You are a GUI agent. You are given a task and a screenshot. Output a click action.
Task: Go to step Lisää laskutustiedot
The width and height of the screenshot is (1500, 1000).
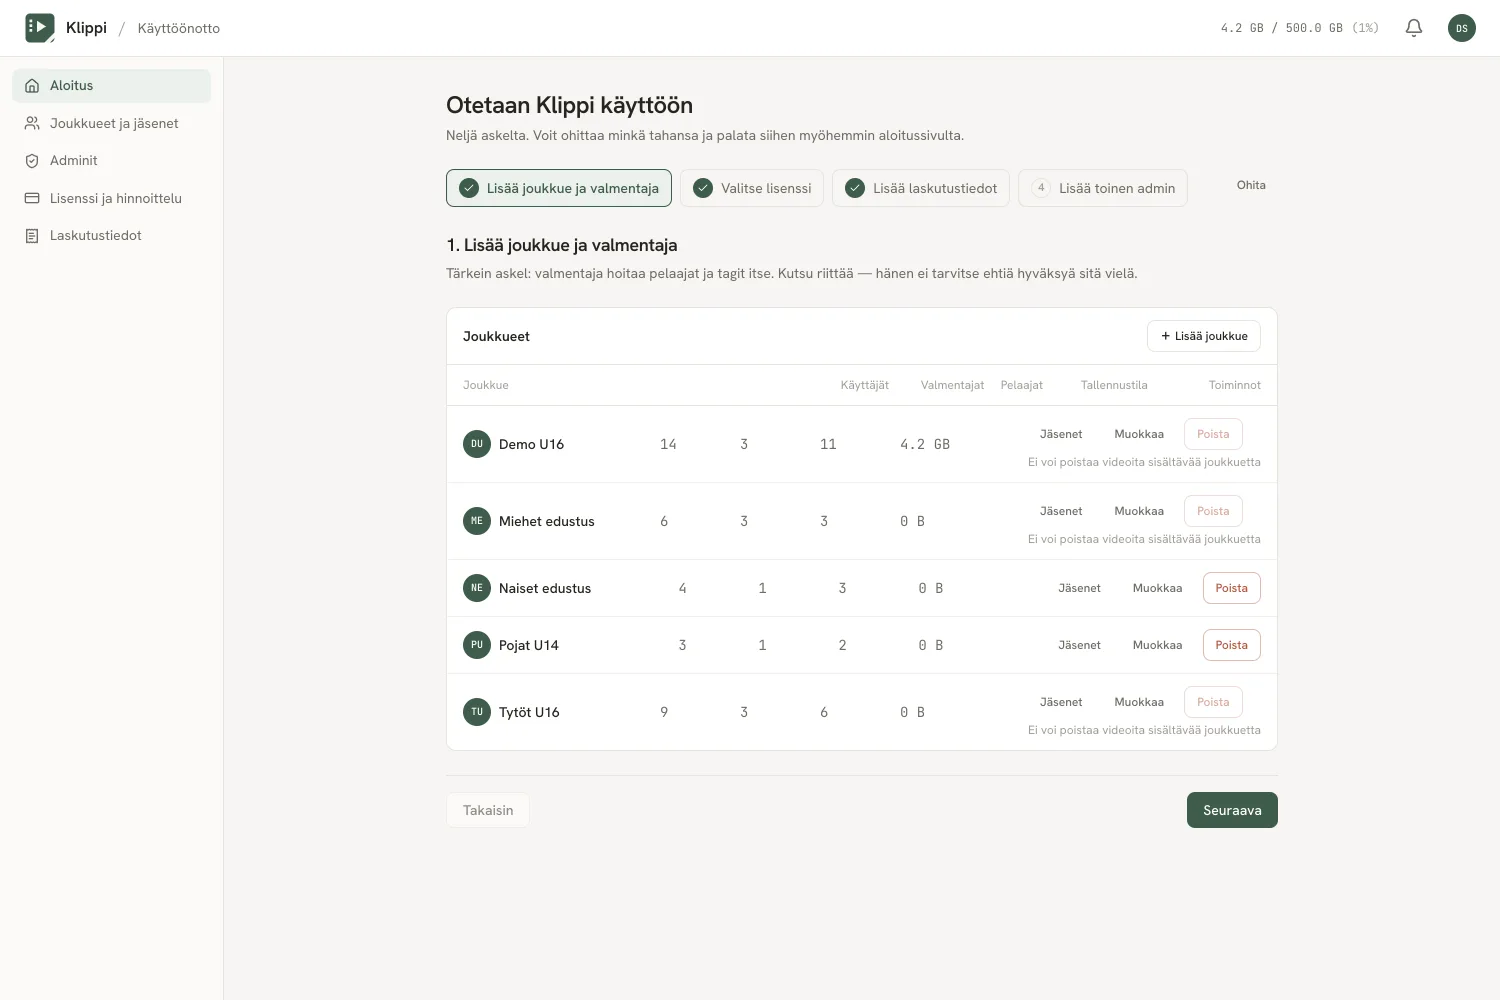coord(921,188)
